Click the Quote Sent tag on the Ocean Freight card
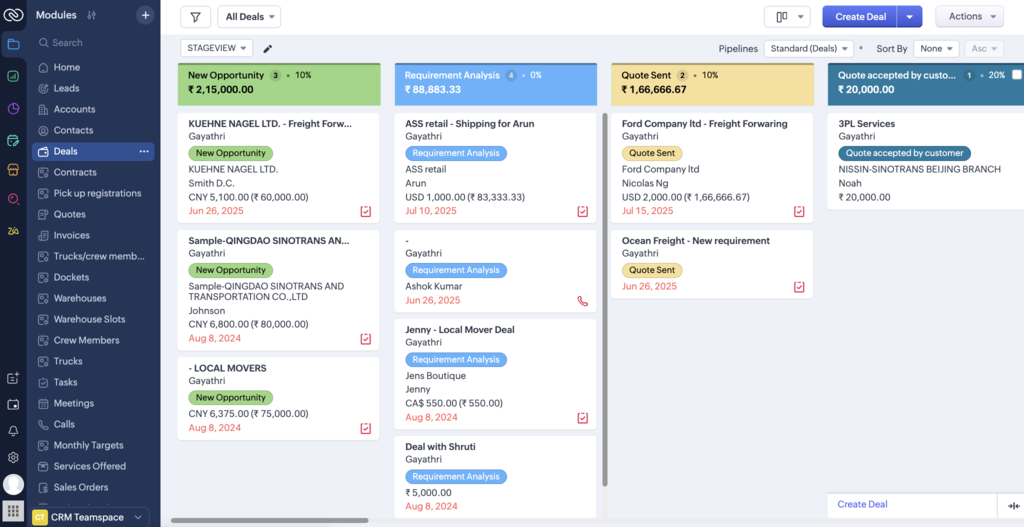The height and width of the screenshot is (527, 1024). coord(652,270)
